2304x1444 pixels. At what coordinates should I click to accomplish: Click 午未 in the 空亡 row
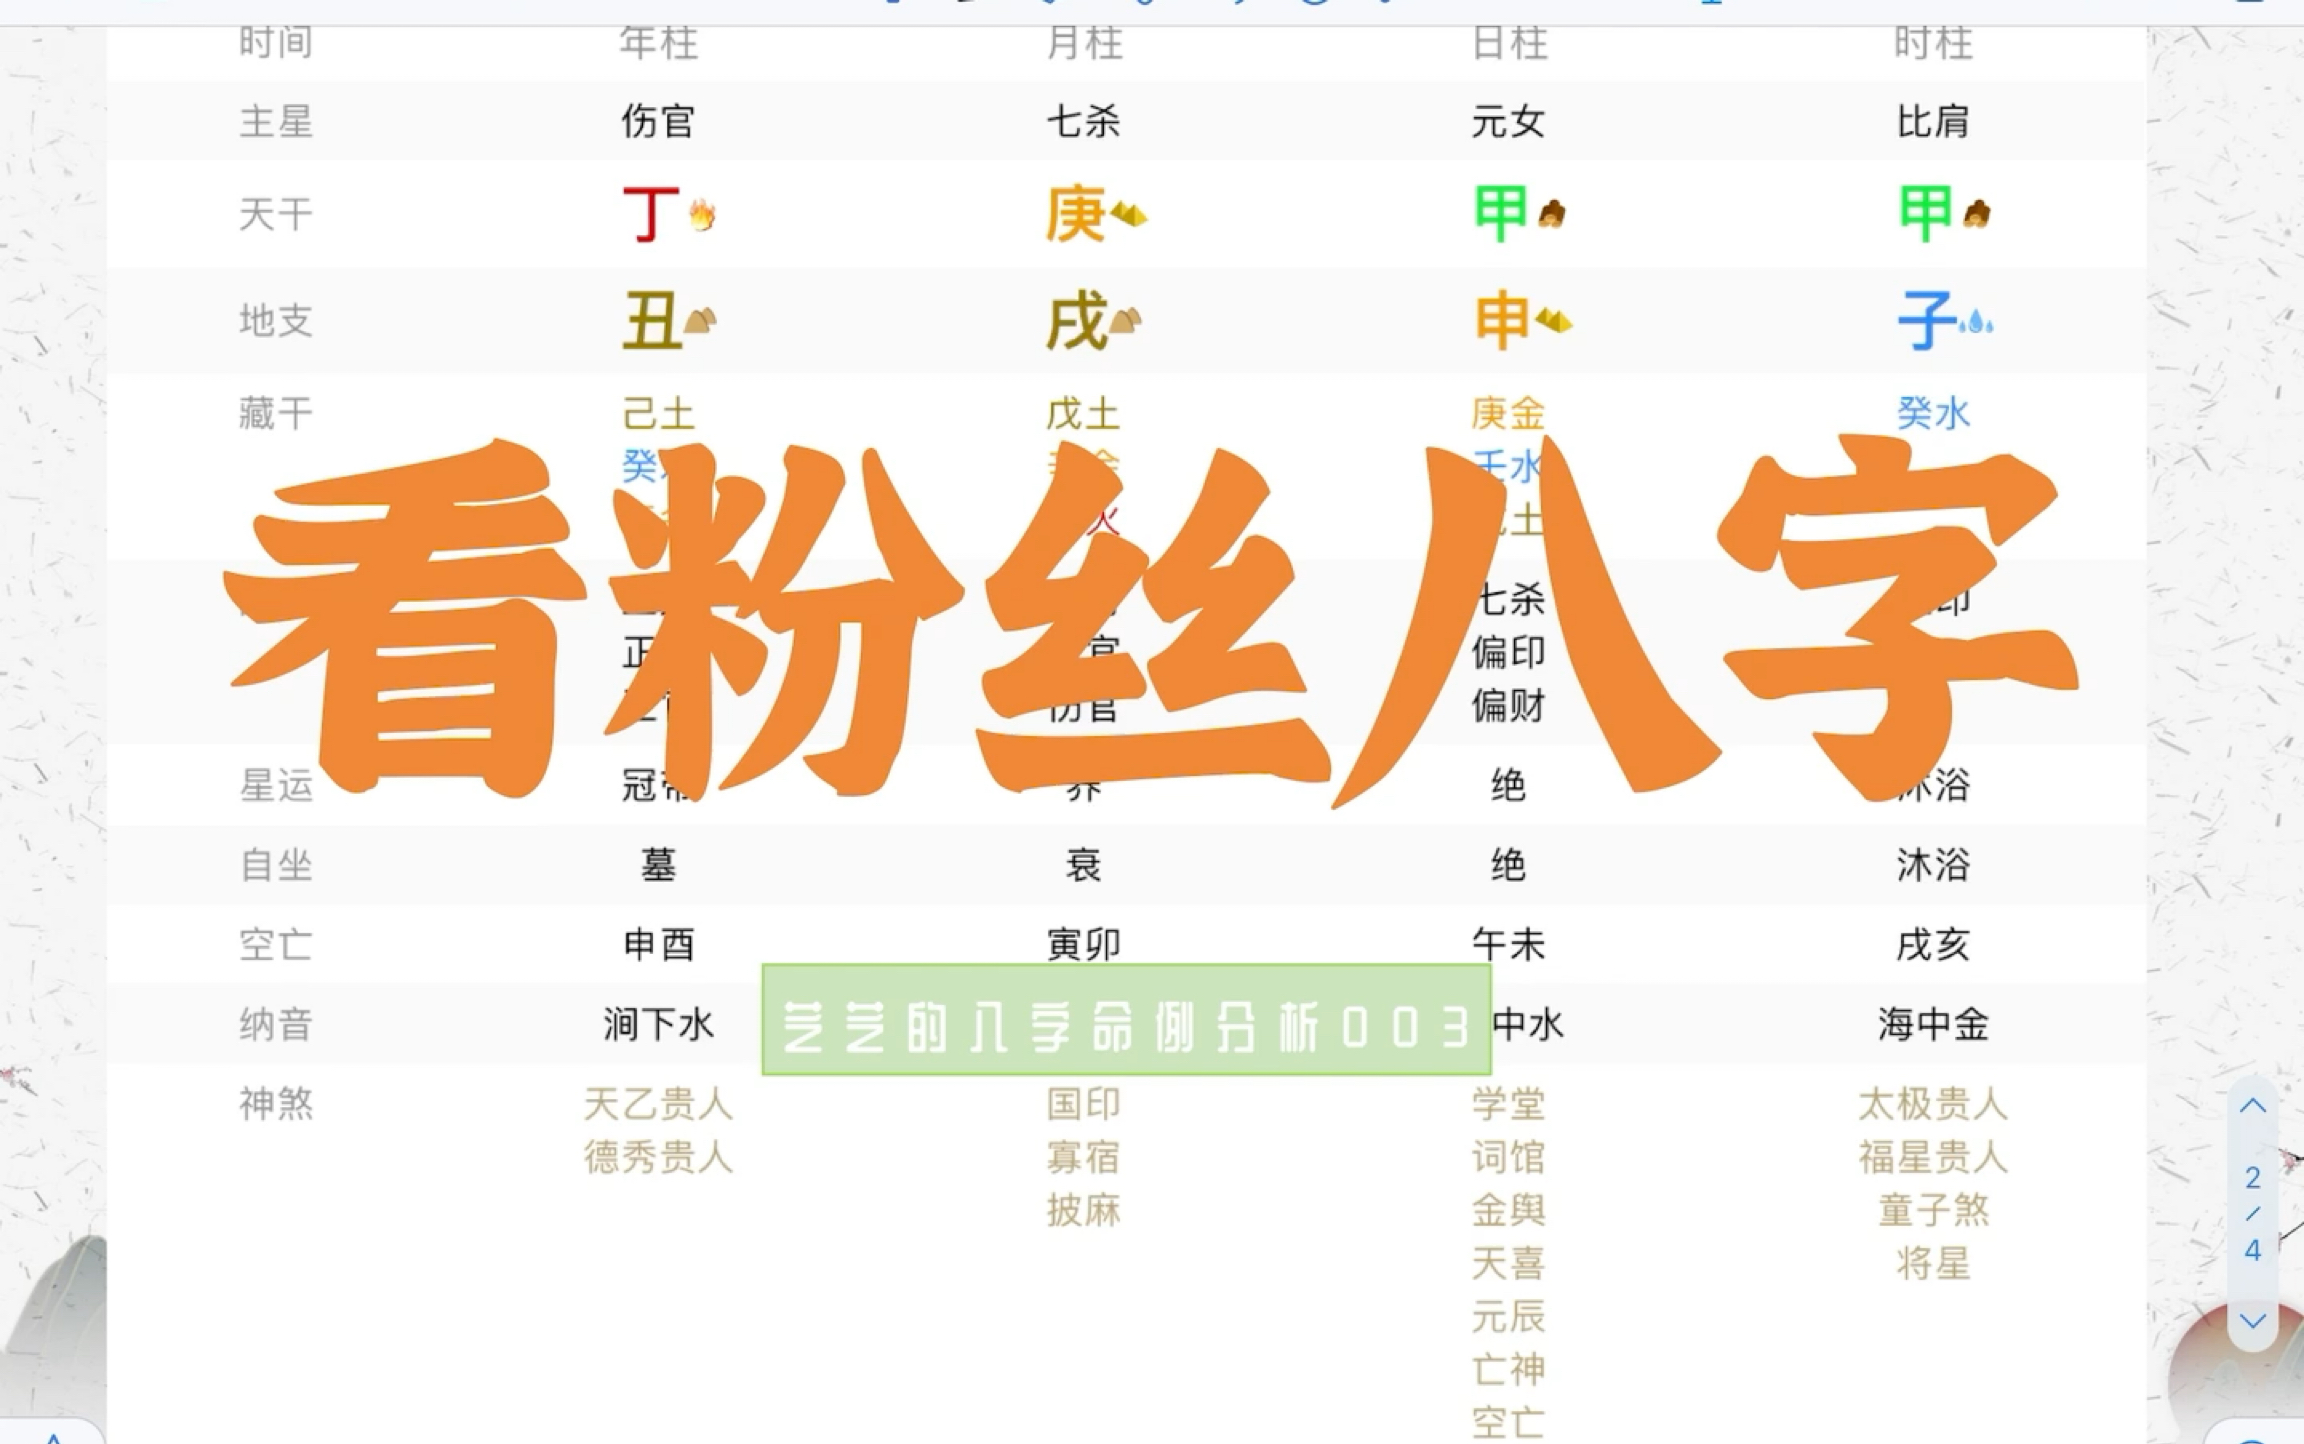1508,944
